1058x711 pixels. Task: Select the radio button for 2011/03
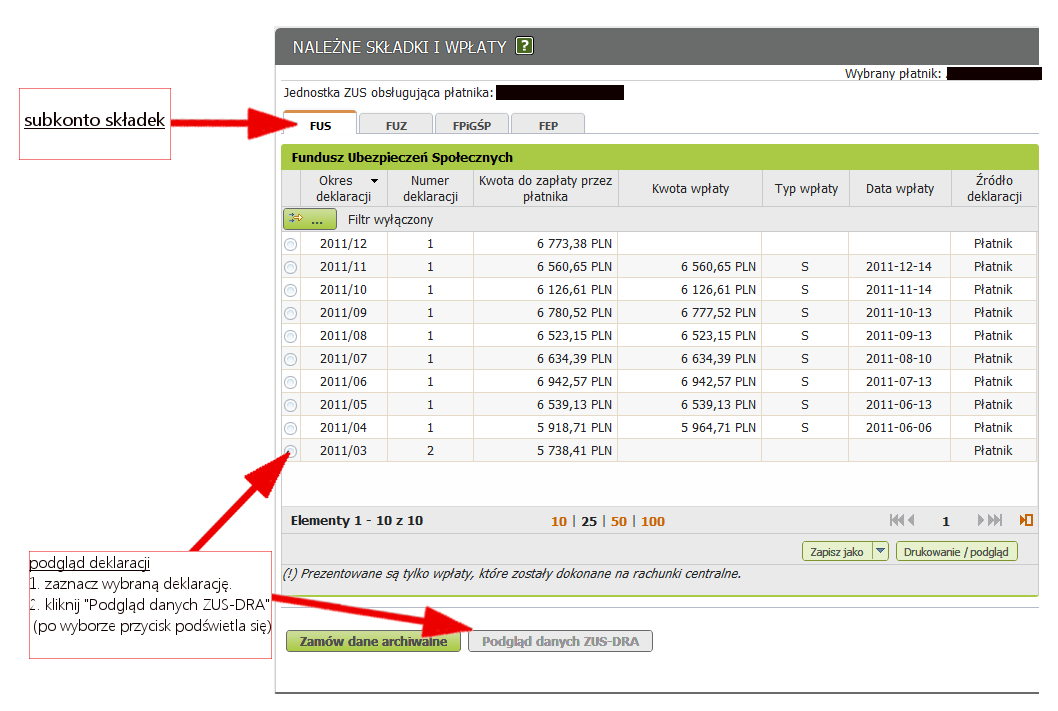tap(290, 451)
